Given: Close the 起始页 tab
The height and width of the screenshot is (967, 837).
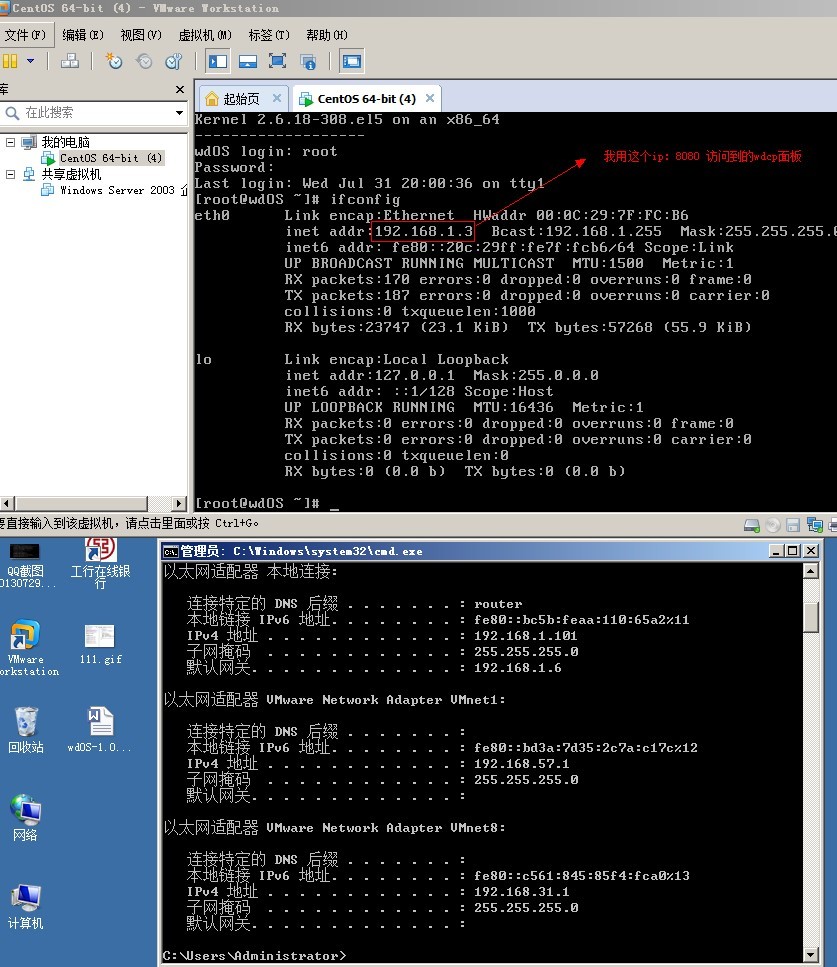Looking at the screenshot, I should point(277,98).
